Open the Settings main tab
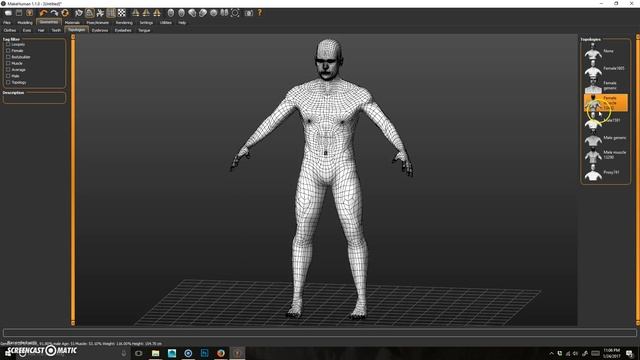Screen dimensions: 640x360 pyautogui.click(x=146, y=23)
